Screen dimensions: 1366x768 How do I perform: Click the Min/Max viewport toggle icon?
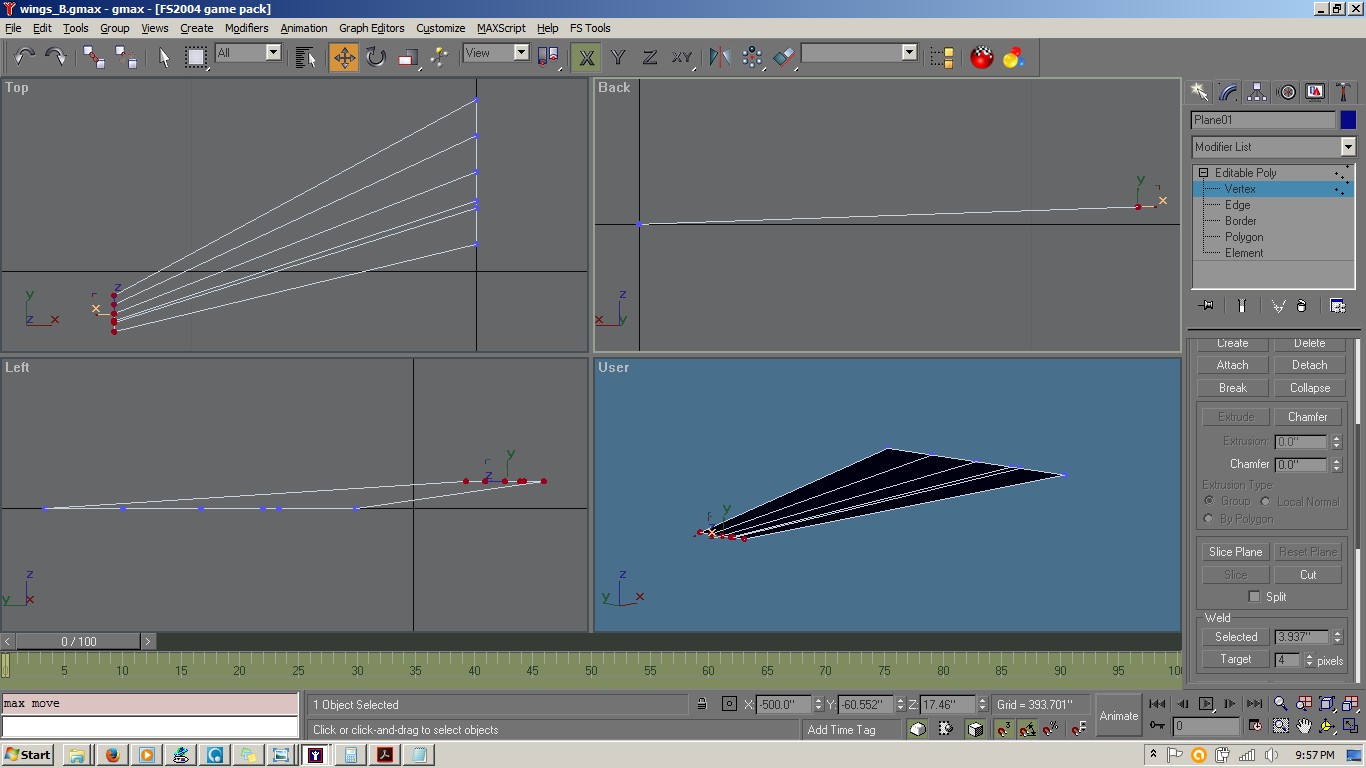[x=1351, y=726]
